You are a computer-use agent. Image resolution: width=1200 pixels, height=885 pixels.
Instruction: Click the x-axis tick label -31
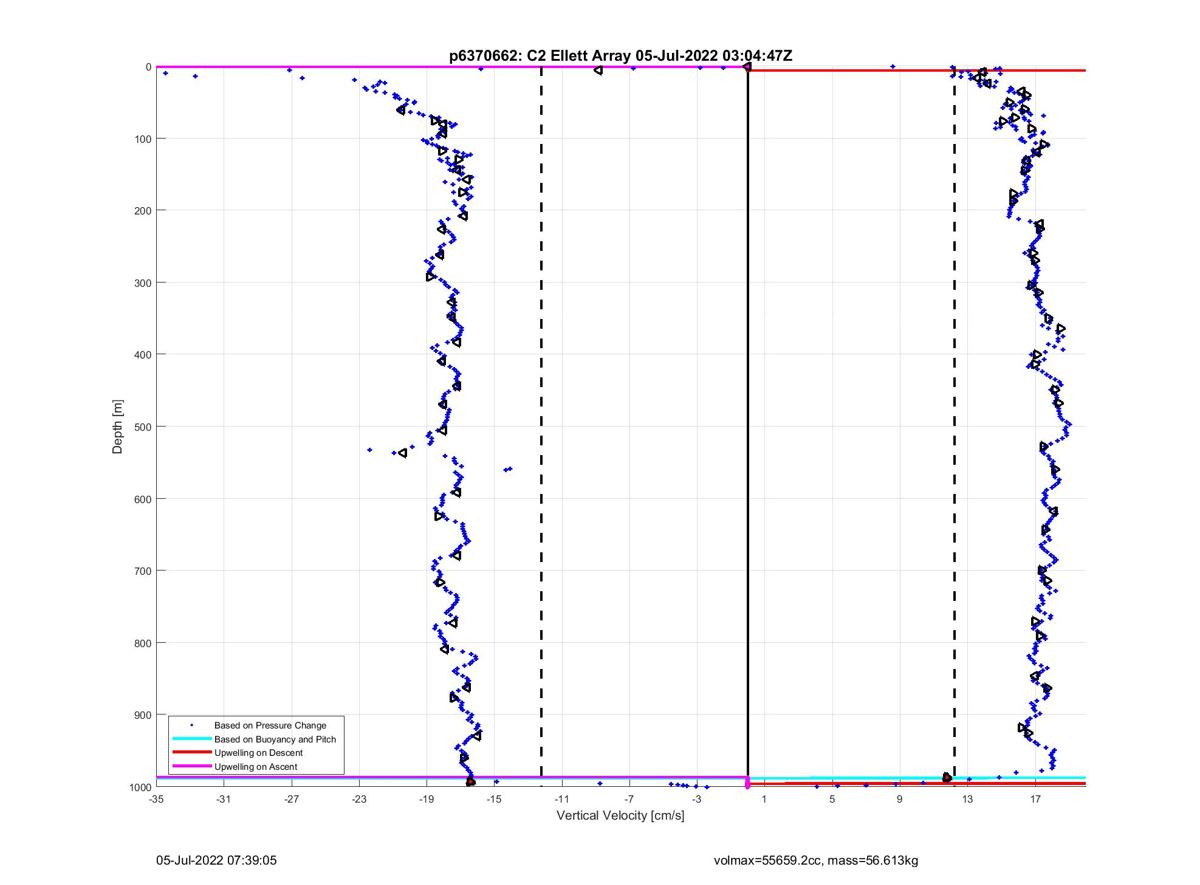tap(223, 798)
